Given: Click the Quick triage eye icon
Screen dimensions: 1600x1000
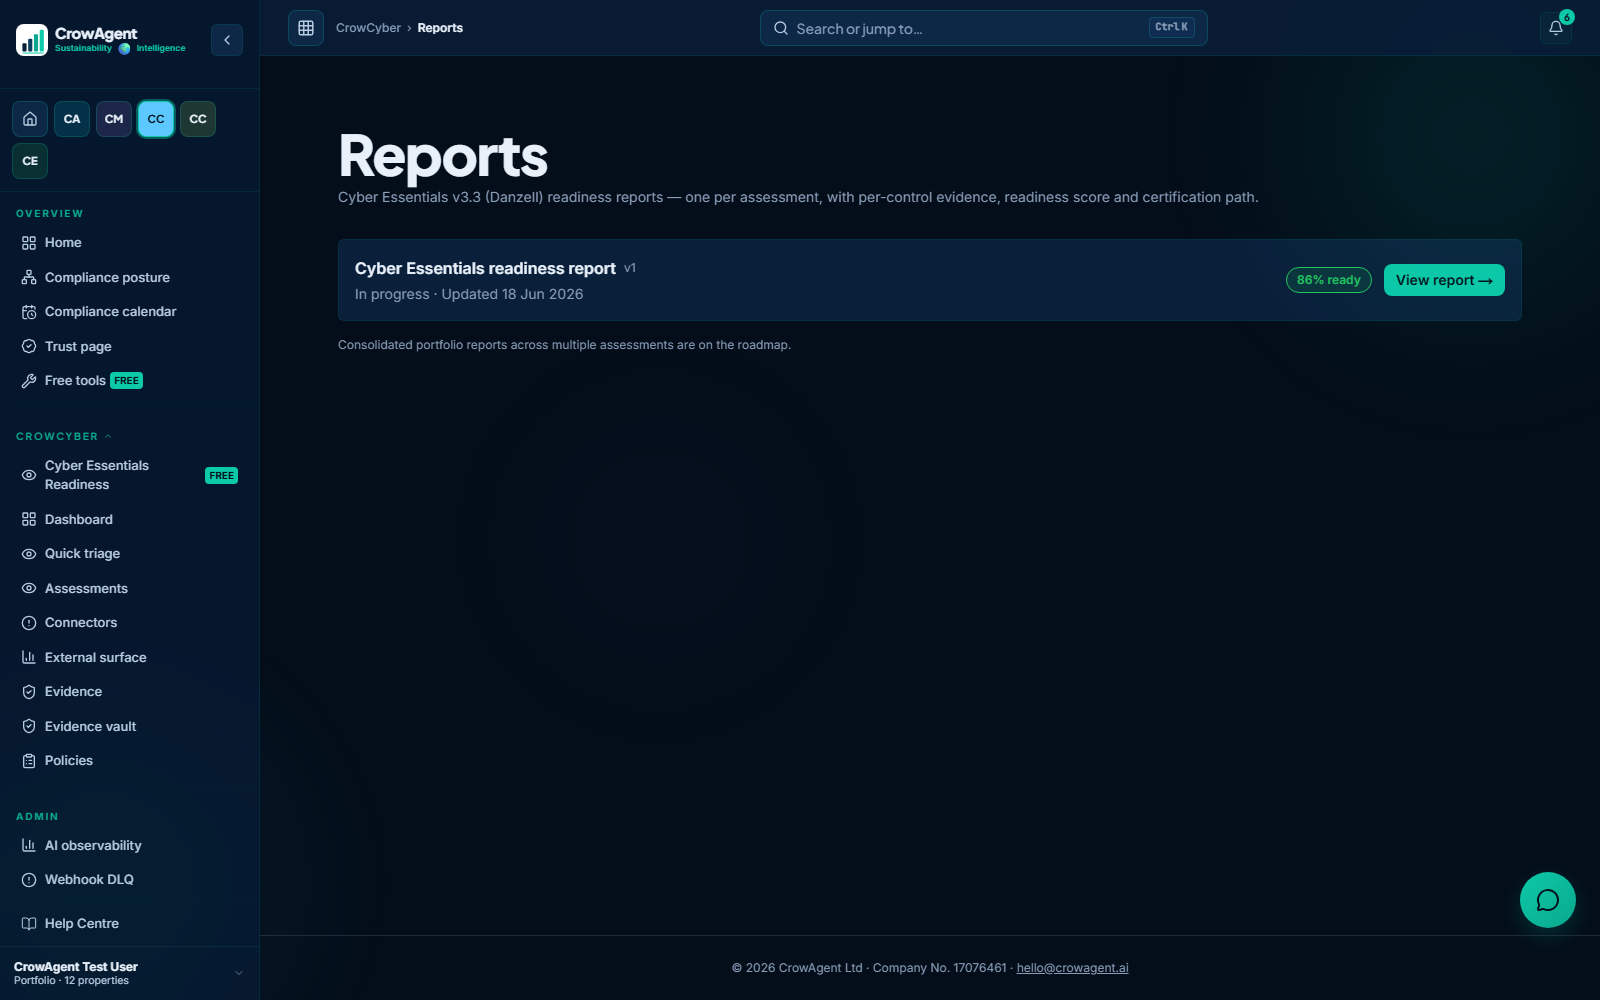Looking at the screenshot, I should [29, 554].
